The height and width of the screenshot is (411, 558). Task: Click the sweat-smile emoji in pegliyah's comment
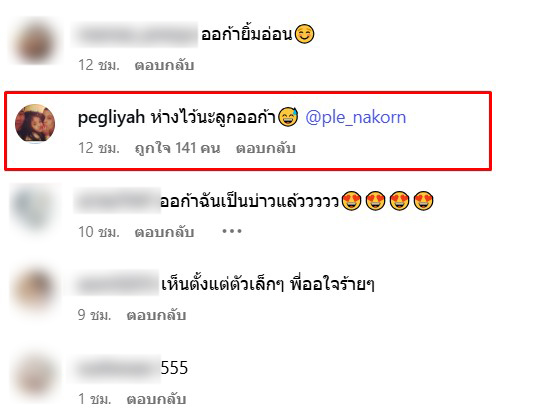click(288, 117)
